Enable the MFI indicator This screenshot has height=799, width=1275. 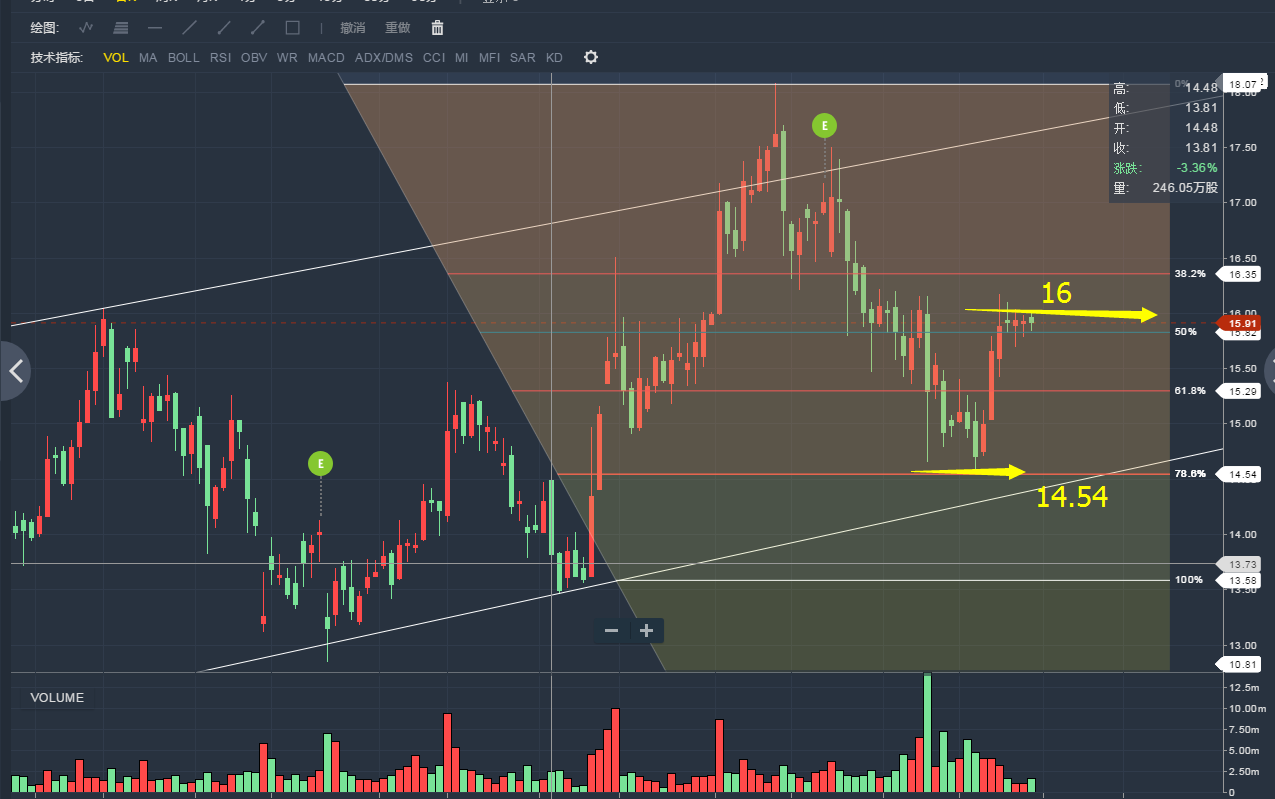[x=489, y=58]
